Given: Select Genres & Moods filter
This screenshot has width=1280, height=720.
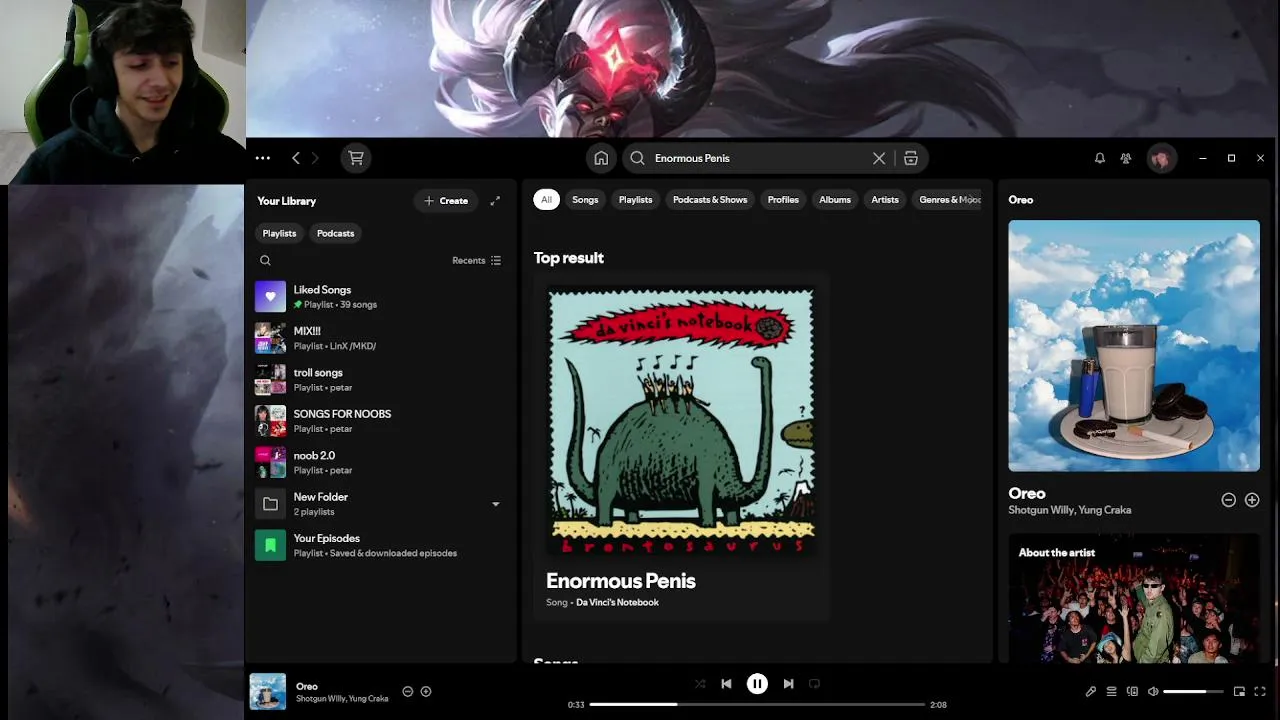Looking at the screenshot, I should click(x=948, y=200).
